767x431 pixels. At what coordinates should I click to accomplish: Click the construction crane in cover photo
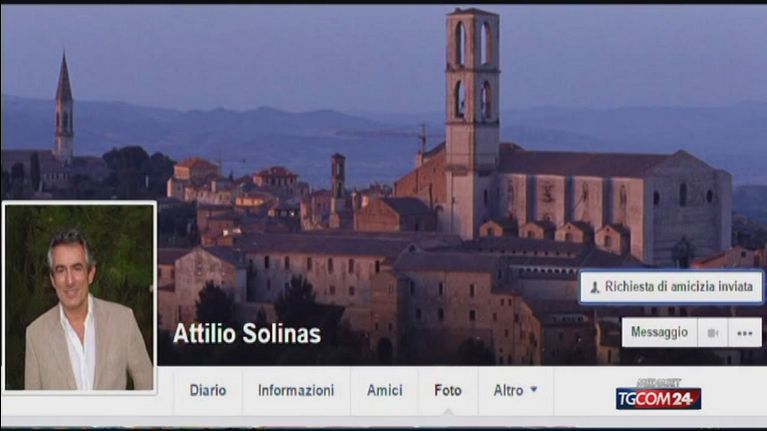pyautogui.click(x=391, y=136)
